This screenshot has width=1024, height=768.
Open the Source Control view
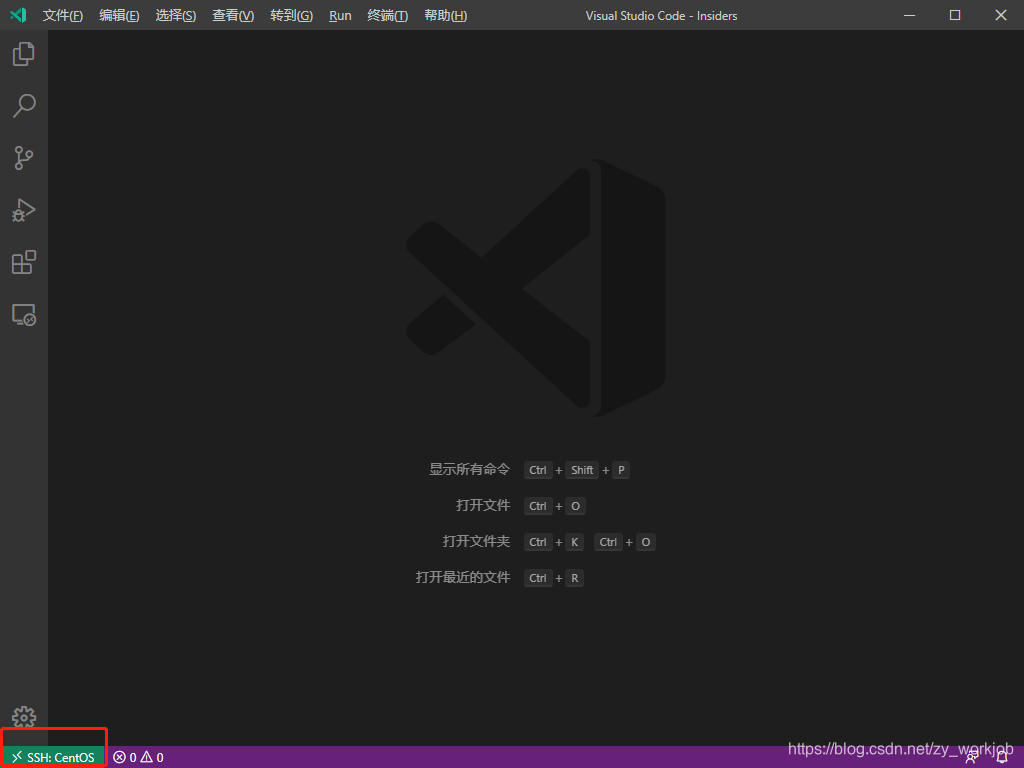pos(24,158)
